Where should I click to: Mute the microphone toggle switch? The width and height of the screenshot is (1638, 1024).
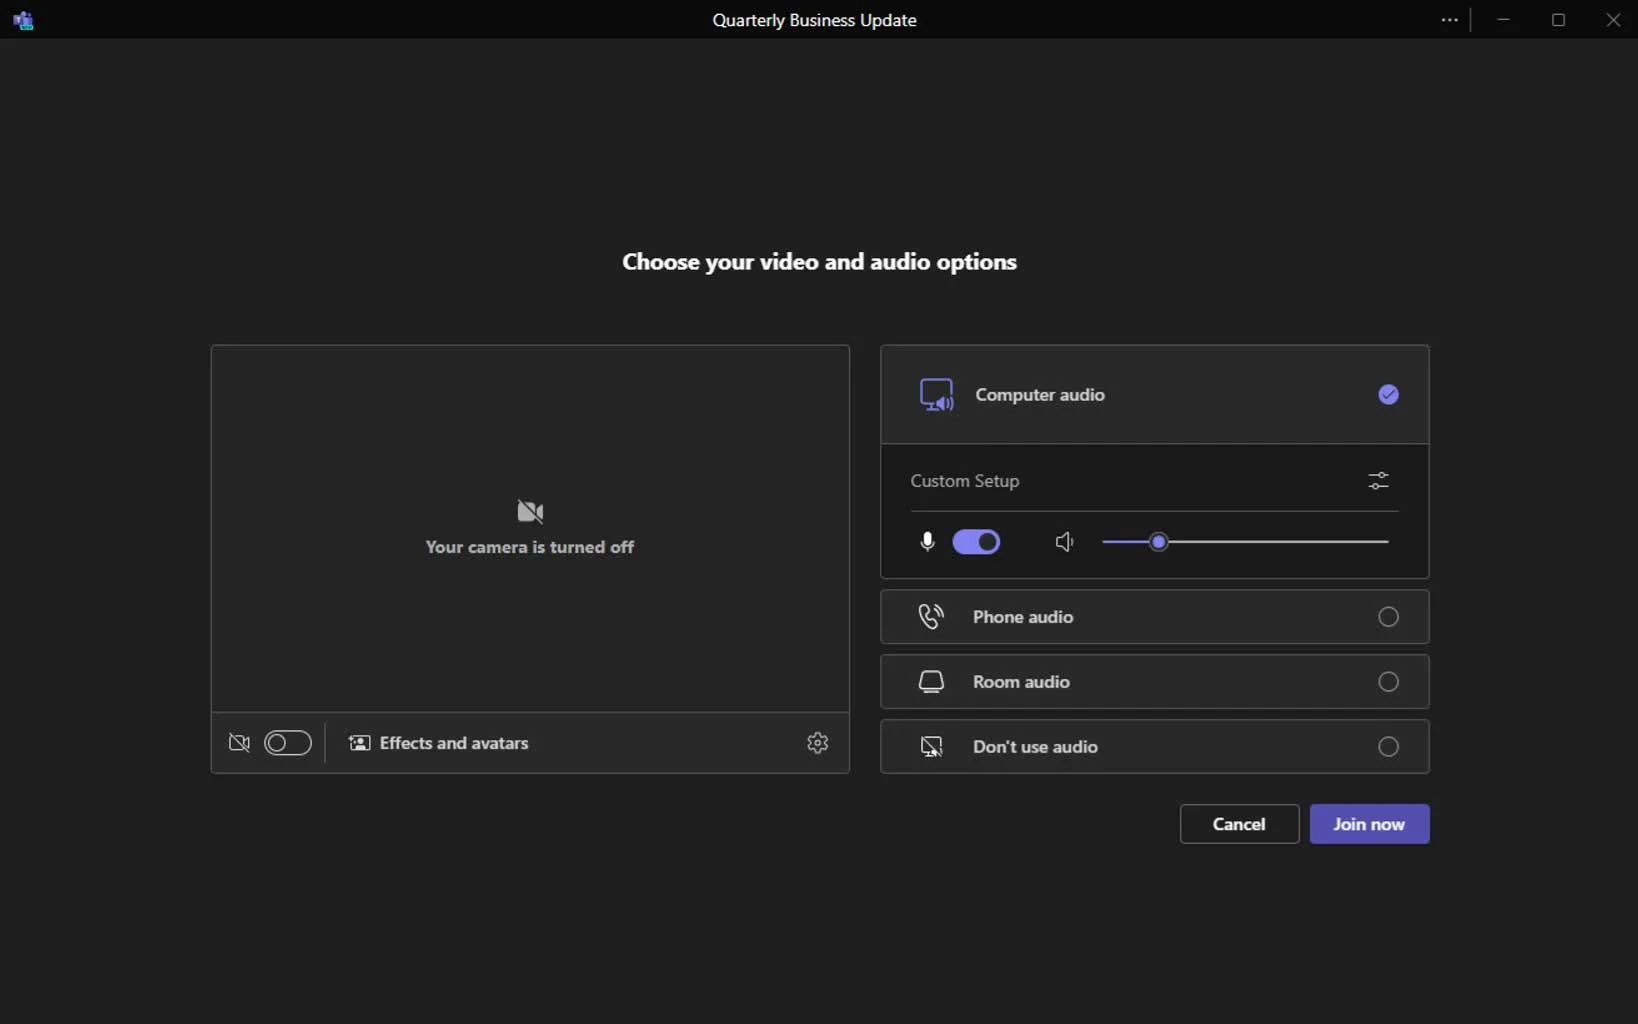(x=976, y=542)
